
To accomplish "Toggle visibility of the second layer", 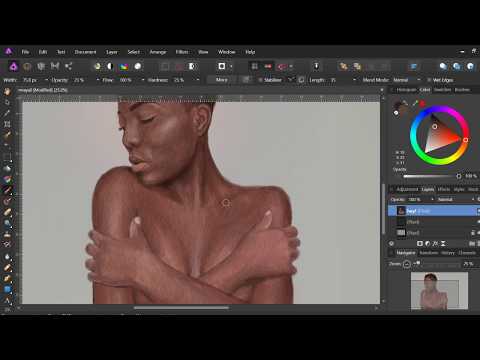I will (x=478, y=222).
